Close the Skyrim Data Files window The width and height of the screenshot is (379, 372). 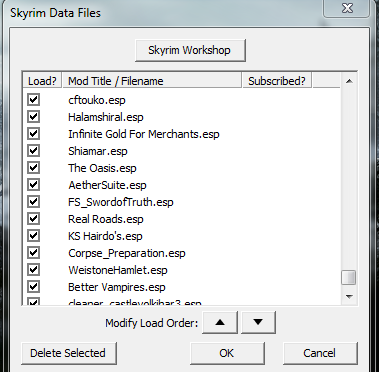(x=347, y=8)
